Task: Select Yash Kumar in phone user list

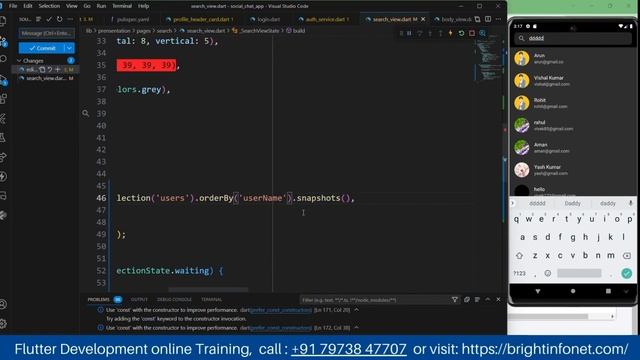Action: (x=573, y=169)
